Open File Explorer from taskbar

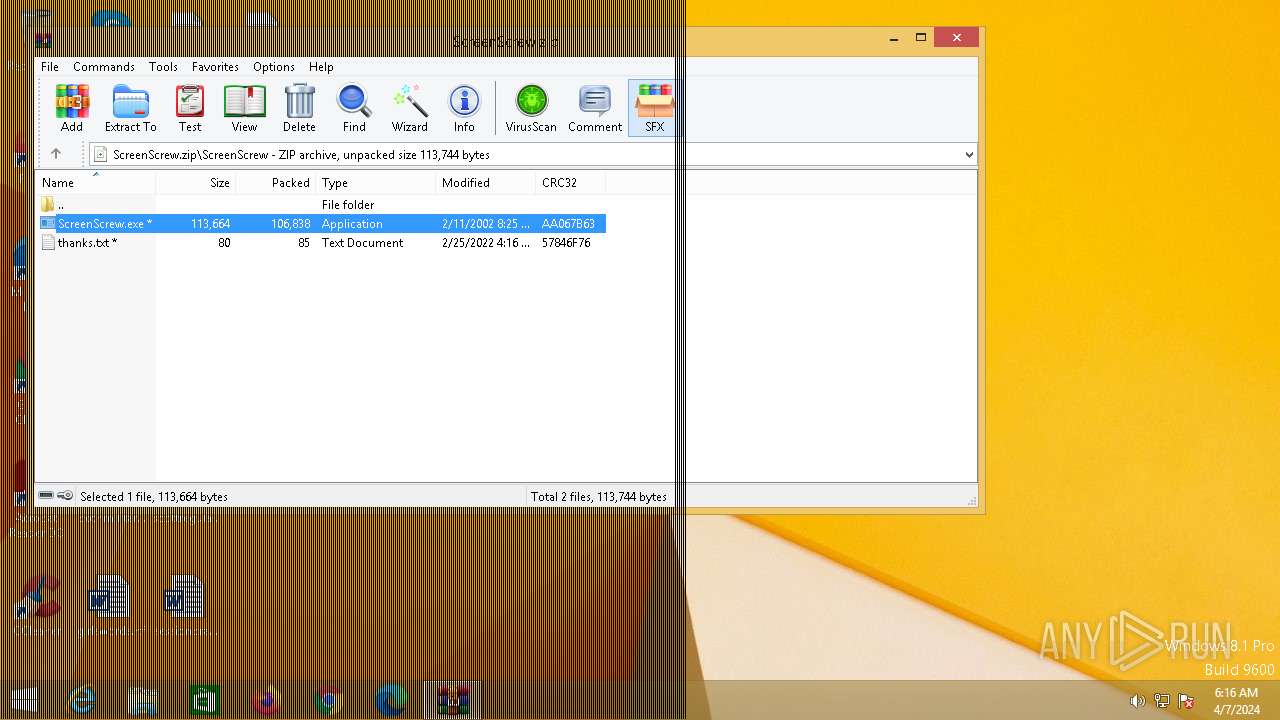(143, 701)
